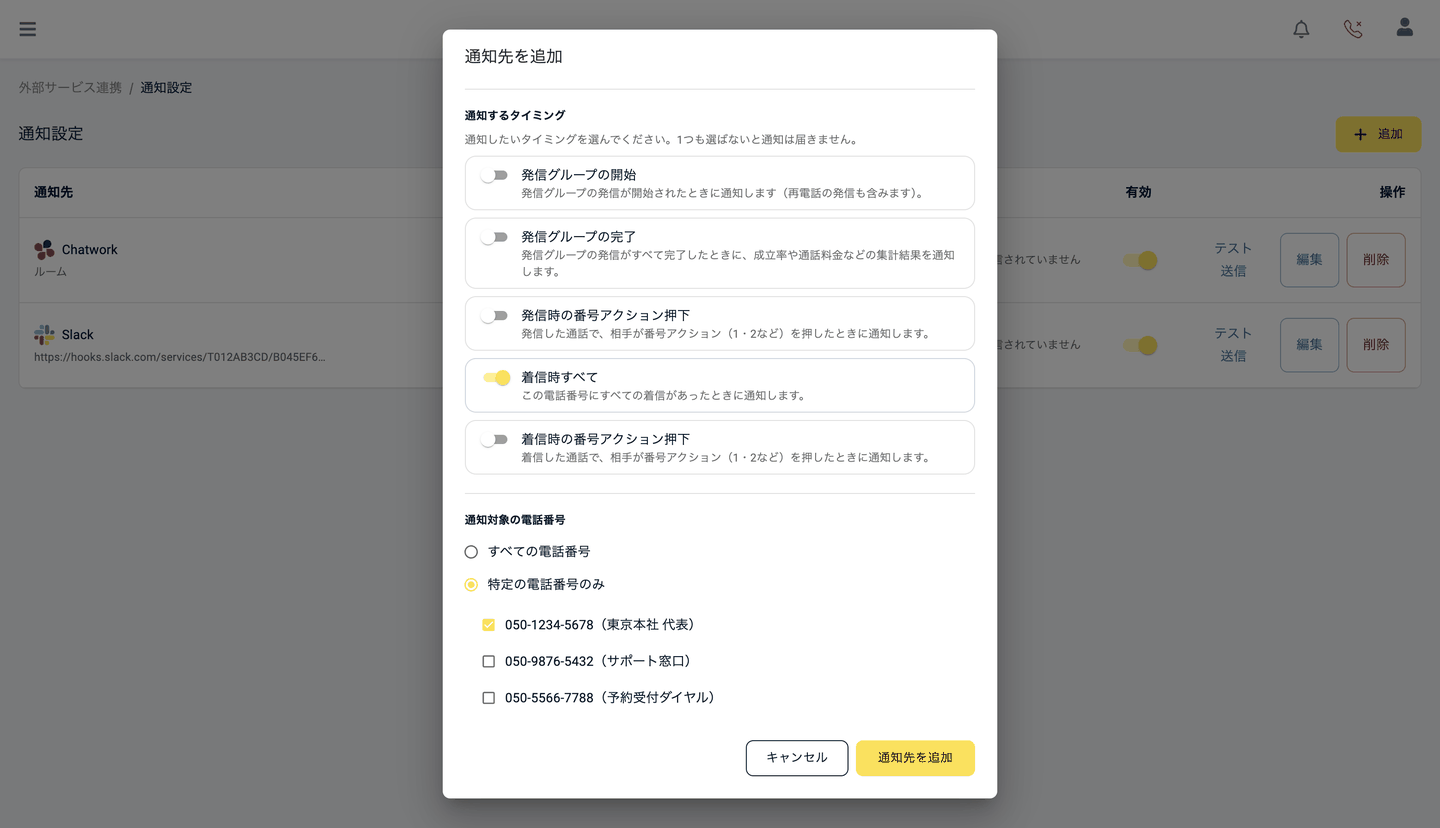
Task: Toggle the Slack row 有効 switch
Action: [1140, 345]
